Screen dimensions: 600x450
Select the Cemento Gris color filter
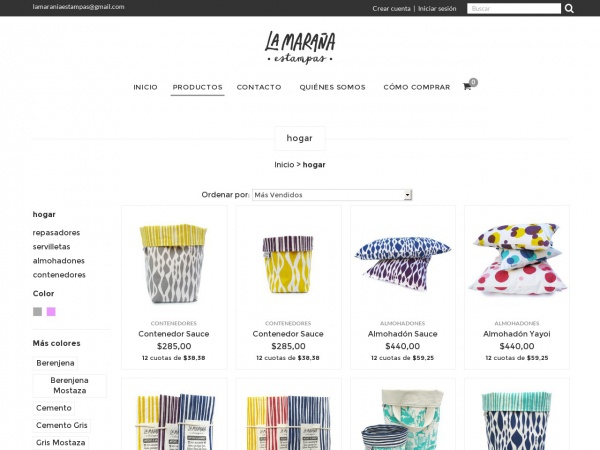point(62,425)
